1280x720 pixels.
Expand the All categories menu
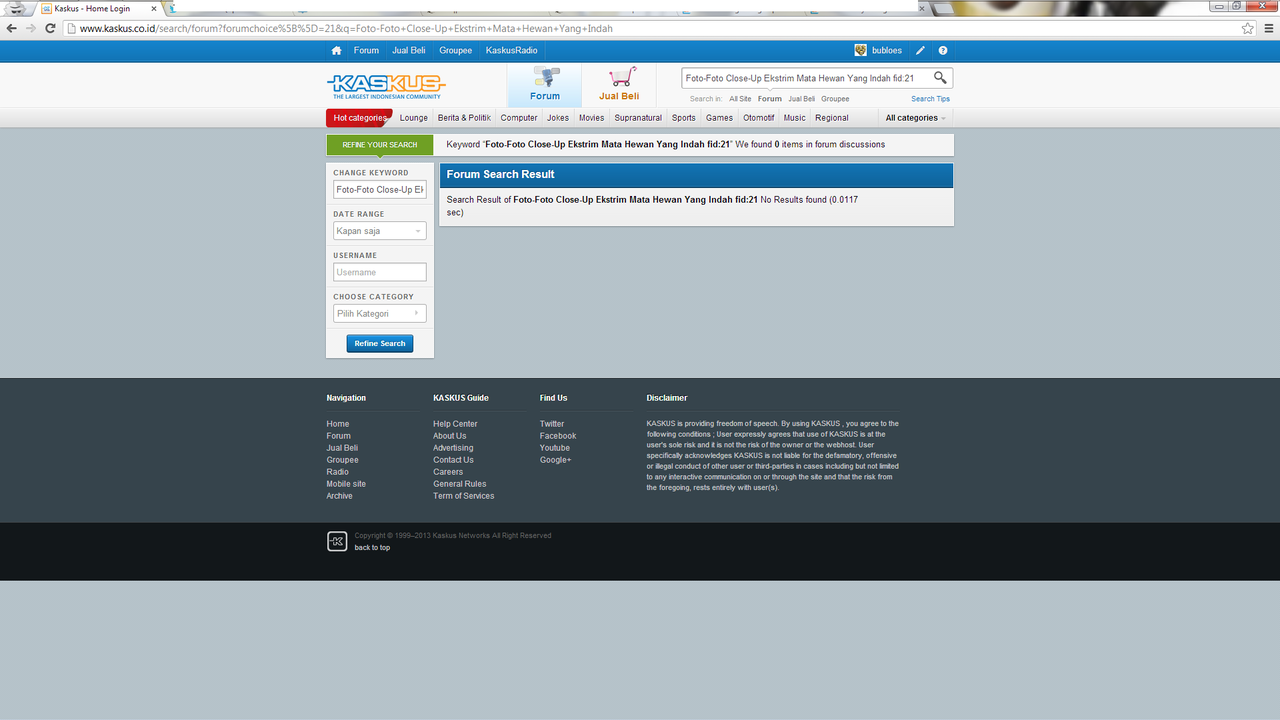tap(915, 118)
